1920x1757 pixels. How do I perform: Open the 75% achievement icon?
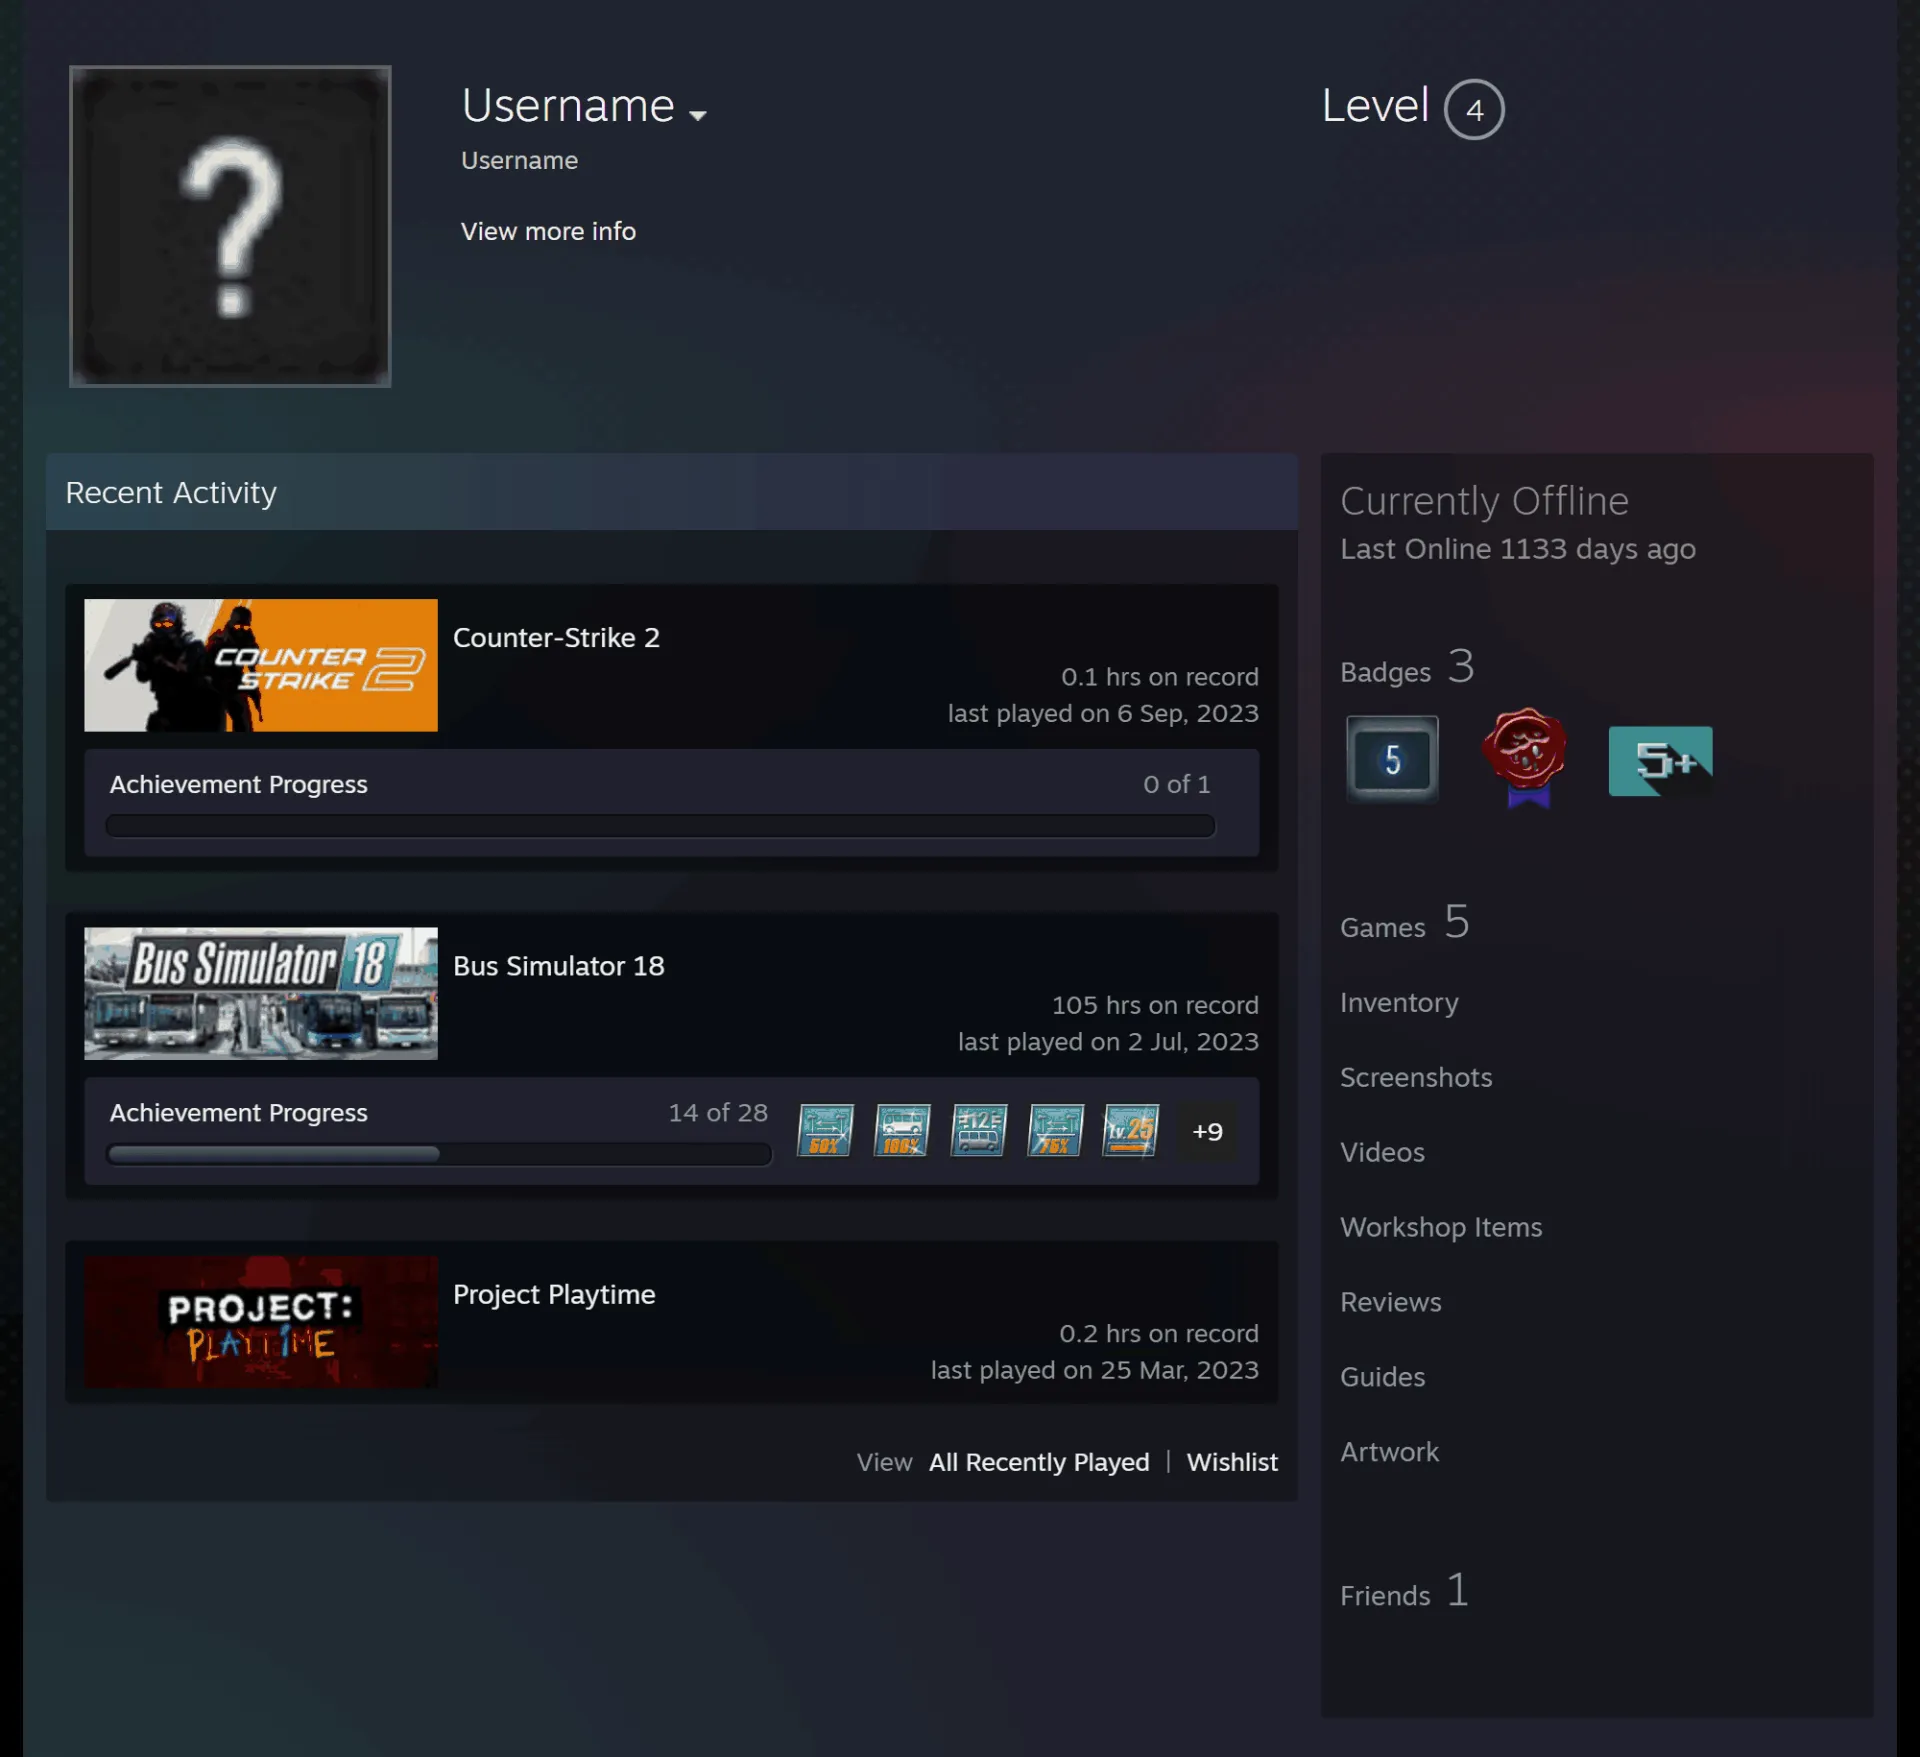click(x=1056, y=1130)
